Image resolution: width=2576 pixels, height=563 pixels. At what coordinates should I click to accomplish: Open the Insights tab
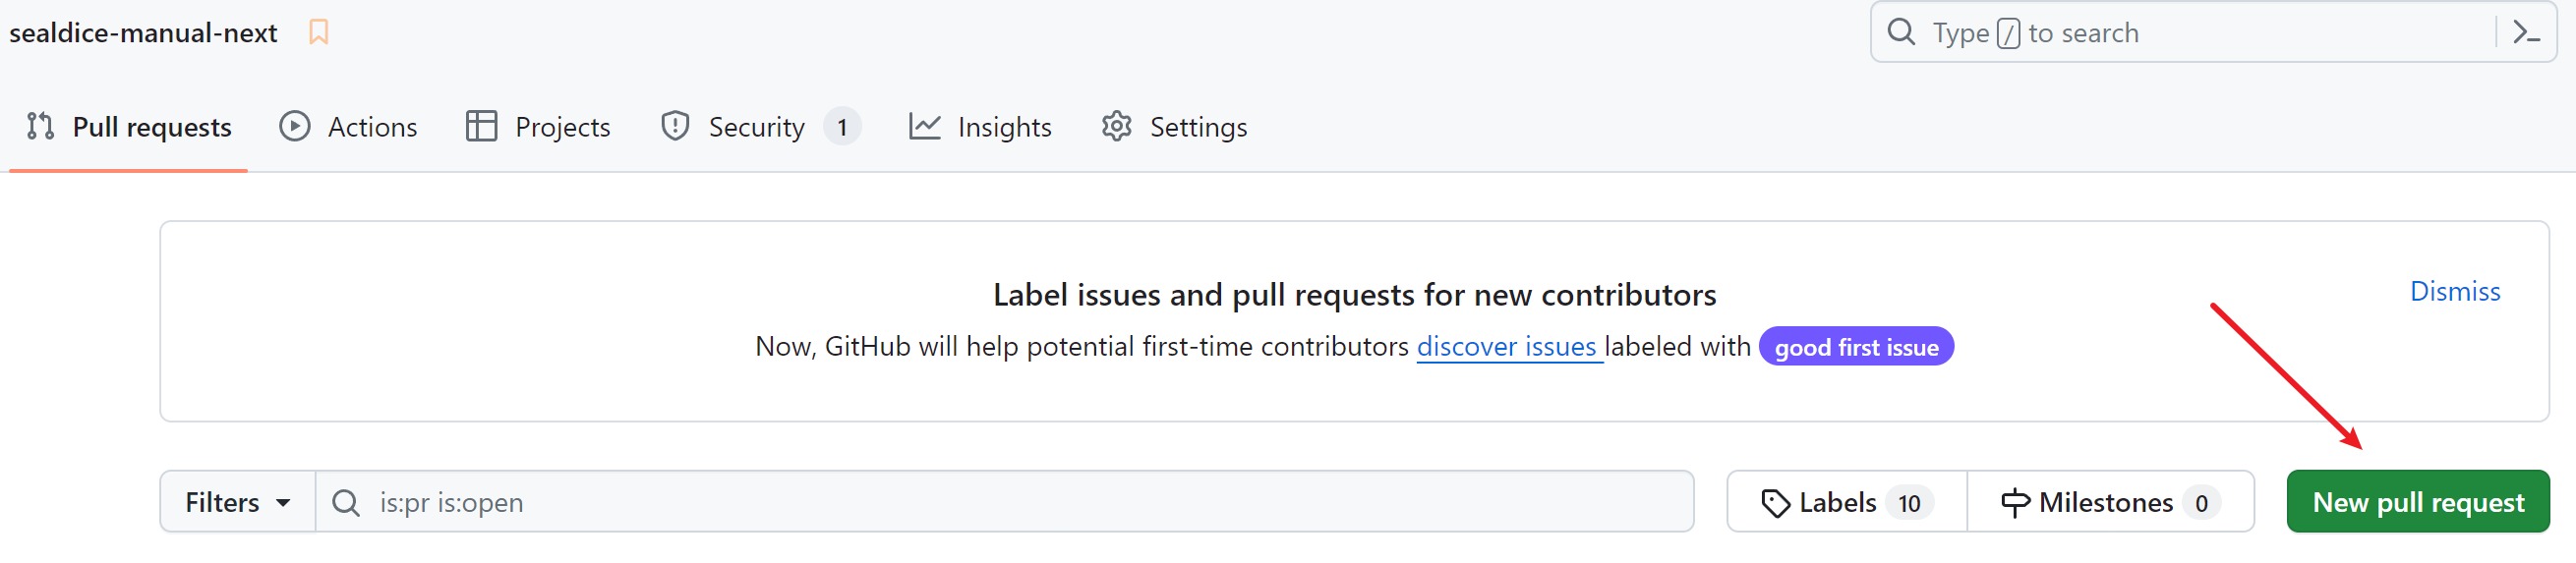(1004, 127)
